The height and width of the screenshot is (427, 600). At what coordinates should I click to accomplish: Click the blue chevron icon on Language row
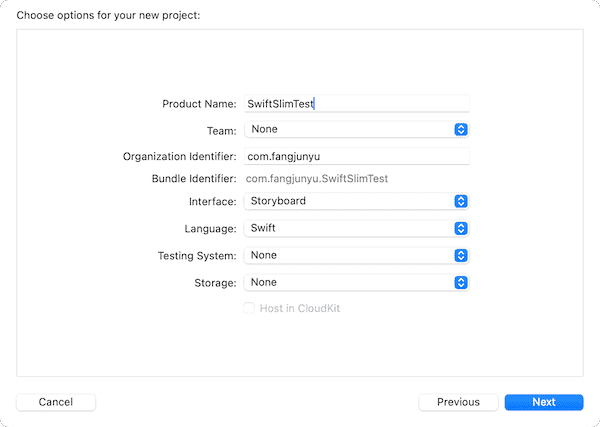(x=461, y=228)
